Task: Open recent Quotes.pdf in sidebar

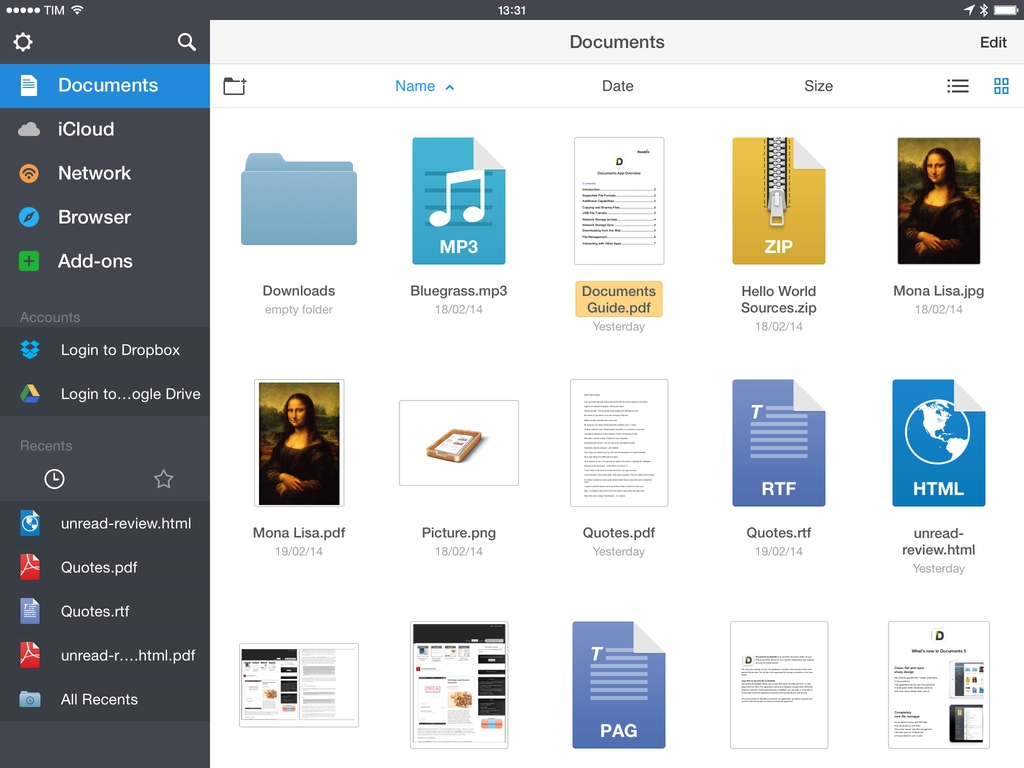Action: pos(105,568)
